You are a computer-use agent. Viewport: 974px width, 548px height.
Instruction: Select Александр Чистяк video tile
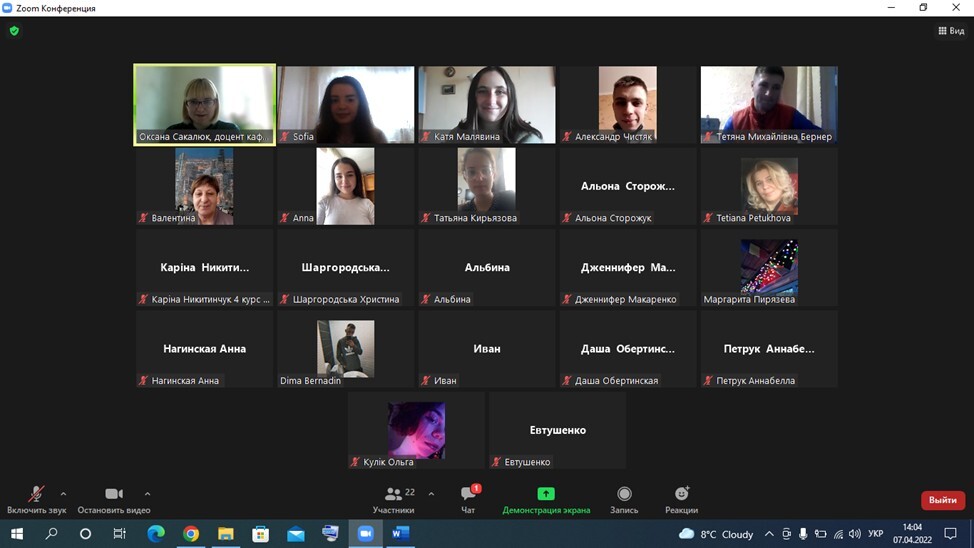[628, 105]
